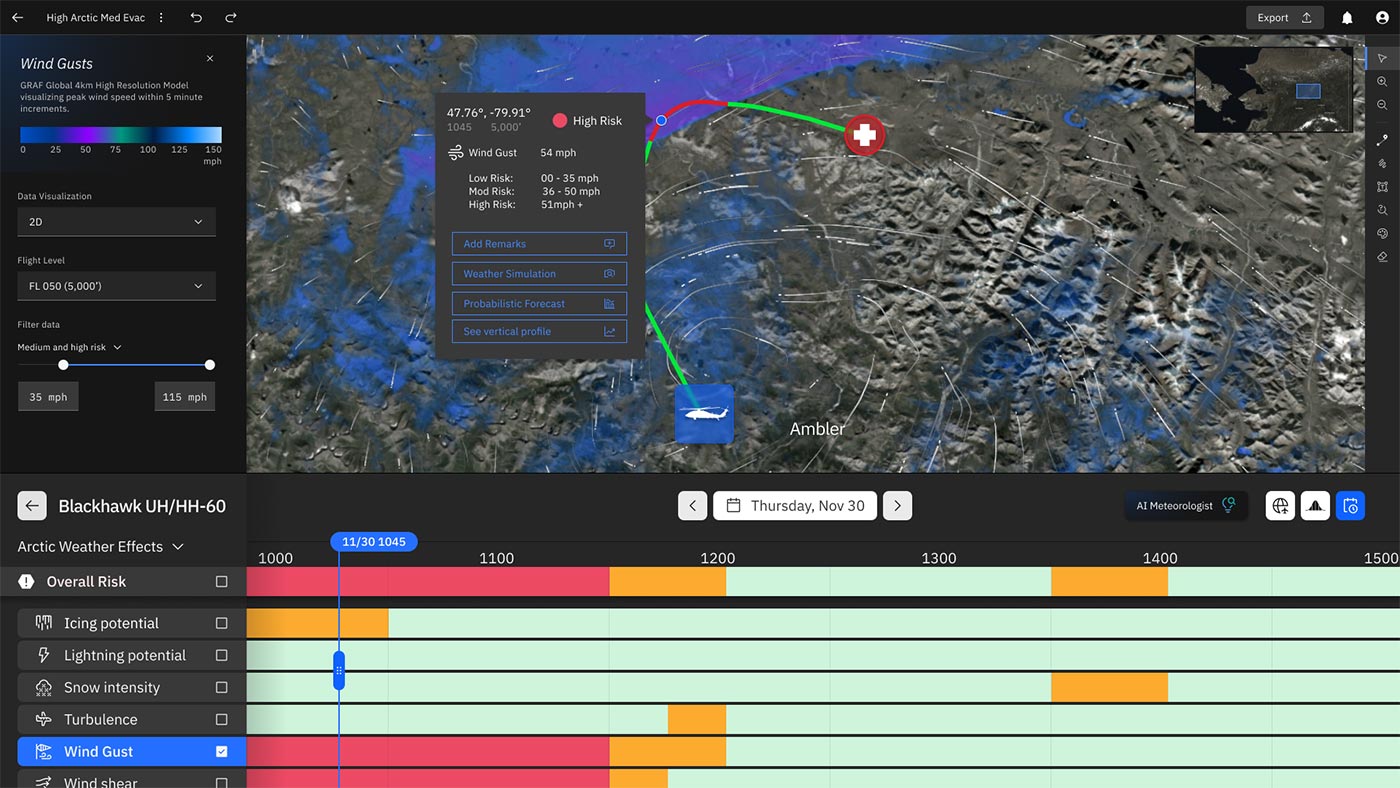Click the undo arrow icon

click(197, 18)
